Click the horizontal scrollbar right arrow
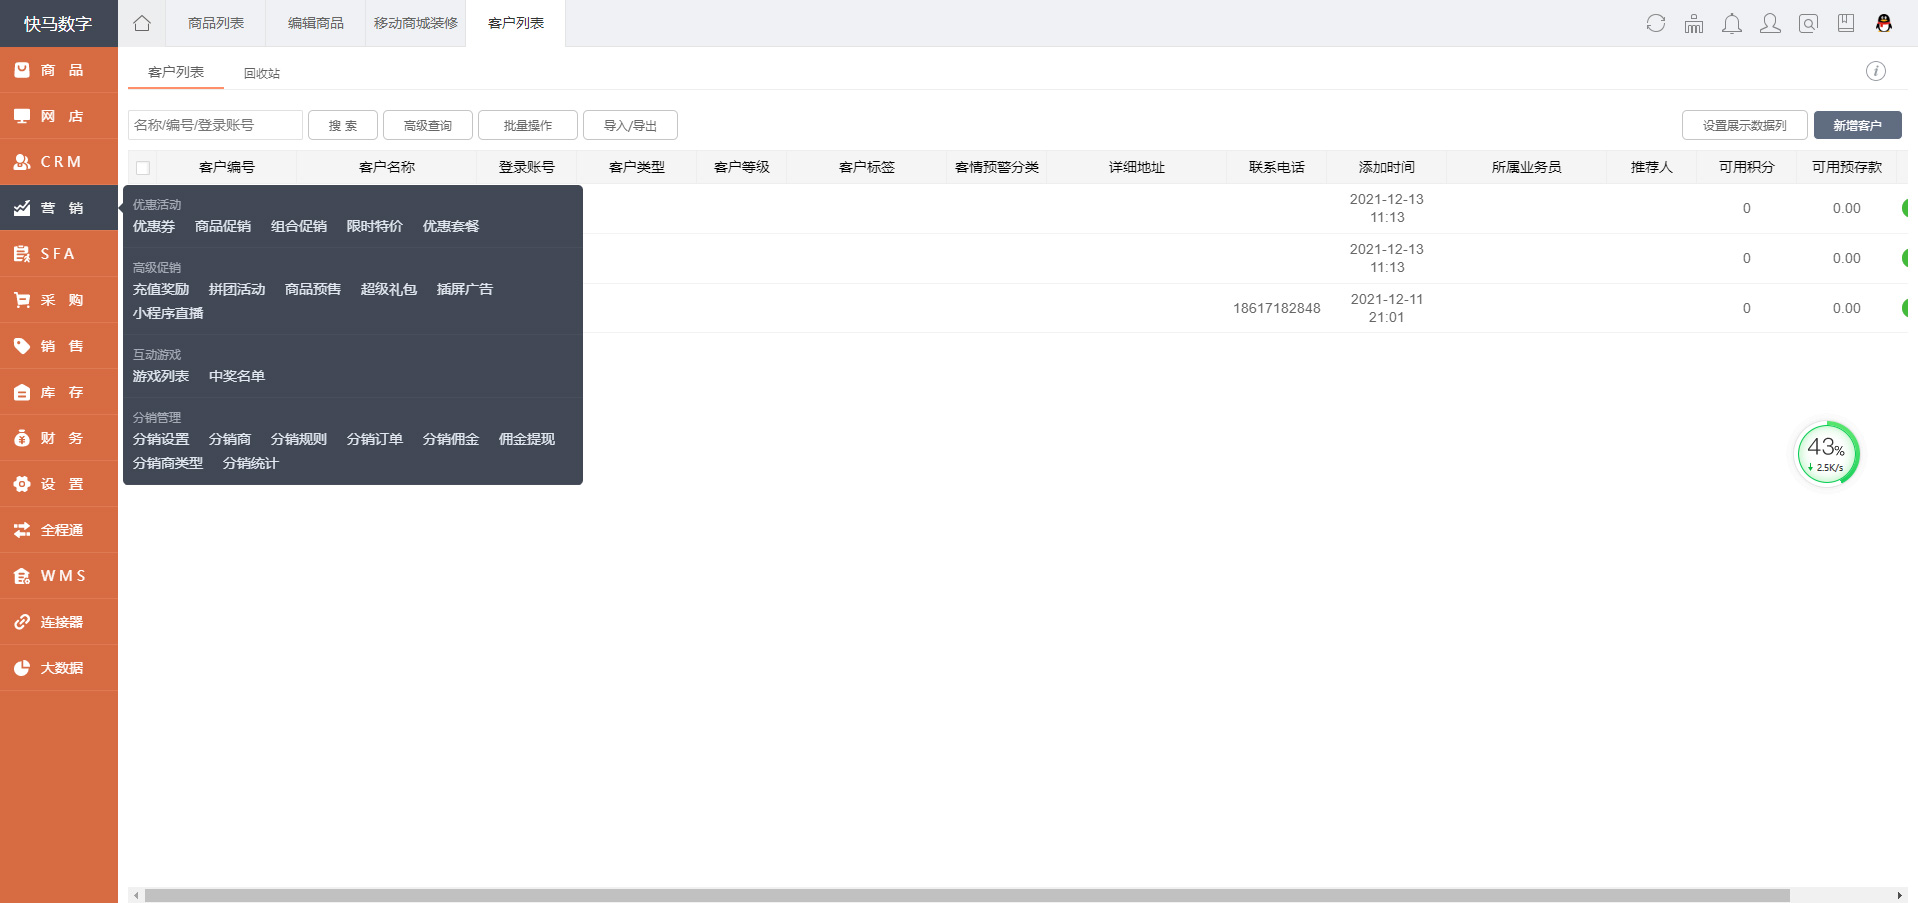Screen dimensions: 1918x903 coord(1899,895)
